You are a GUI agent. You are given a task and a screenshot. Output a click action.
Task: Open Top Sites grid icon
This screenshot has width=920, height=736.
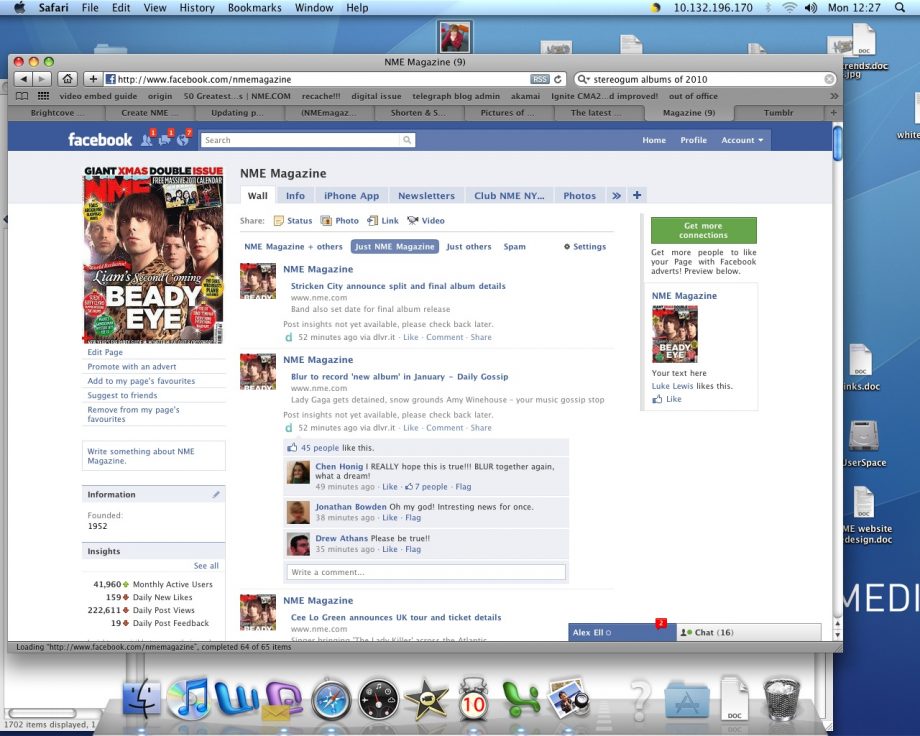pos(43,96)
